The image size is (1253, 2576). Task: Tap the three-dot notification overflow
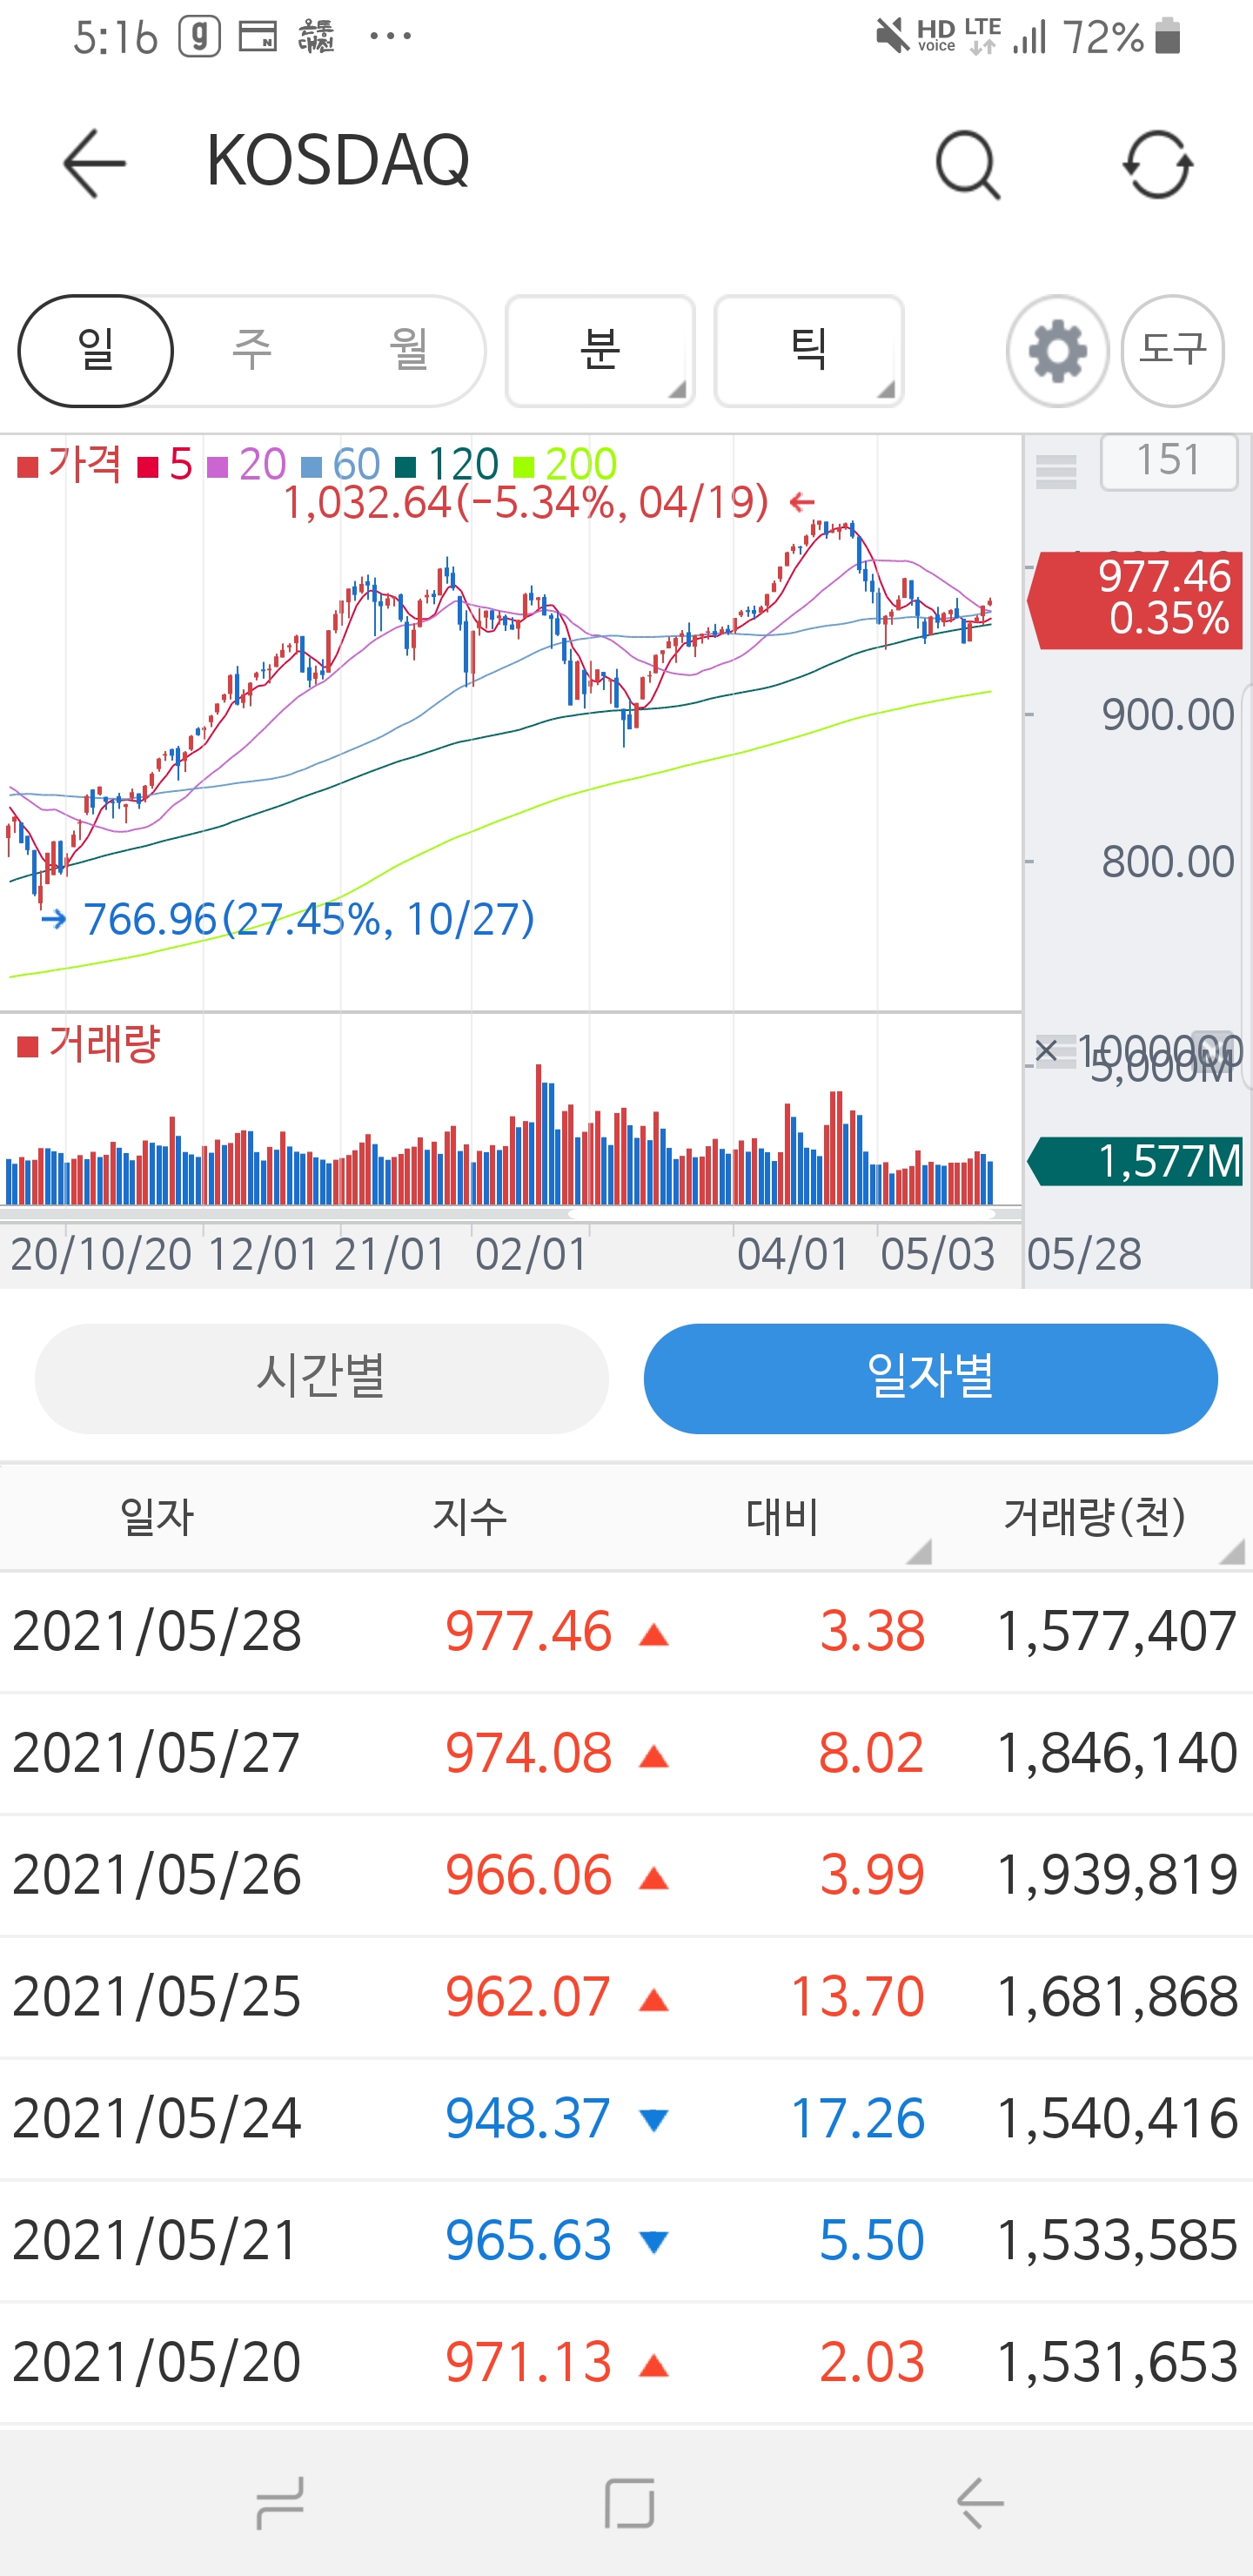[390, 37]
